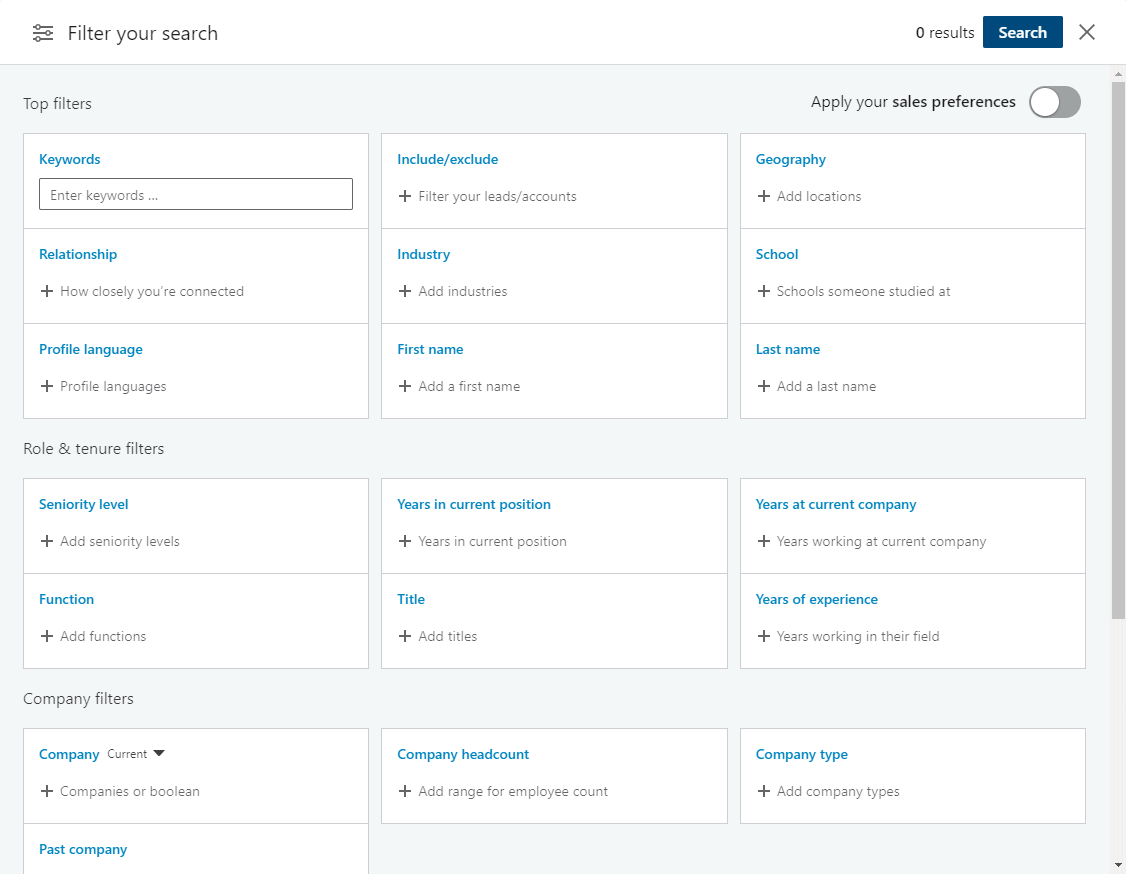Click the plus icon beside Profile languages

[x=47, y=386]
